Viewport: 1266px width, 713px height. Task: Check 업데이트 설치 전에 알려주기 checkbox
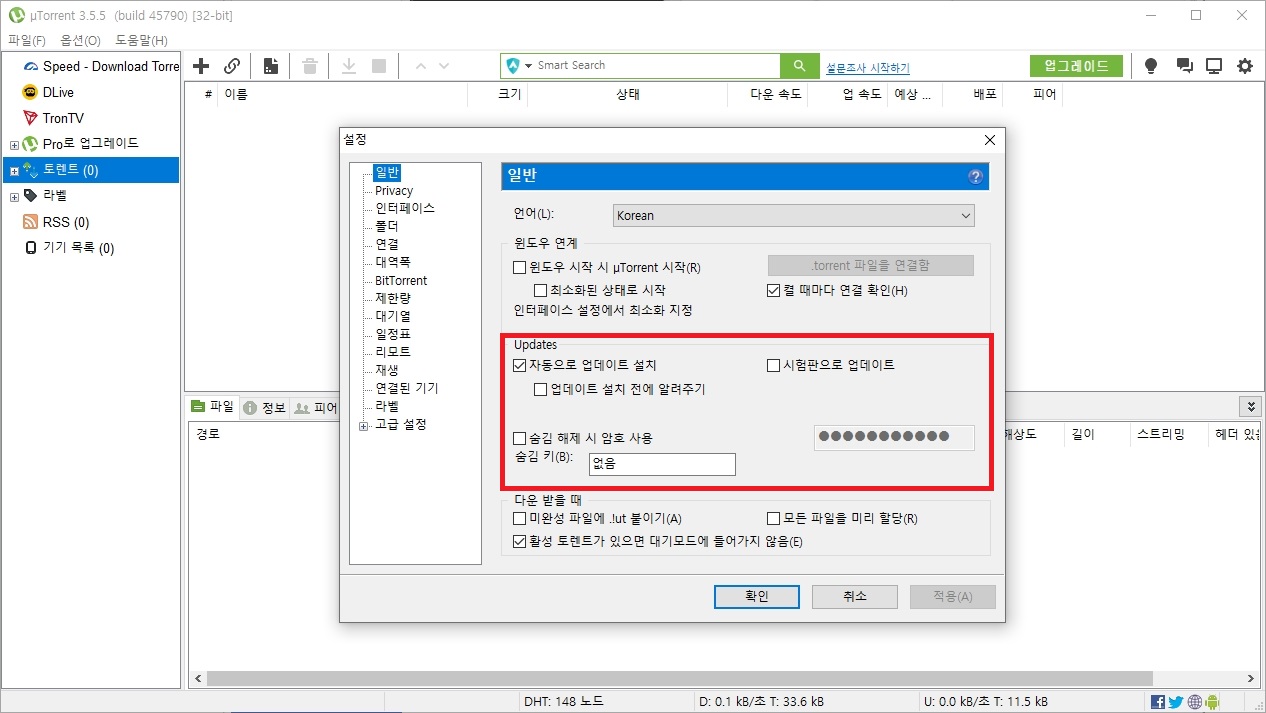tap(541, 389)
